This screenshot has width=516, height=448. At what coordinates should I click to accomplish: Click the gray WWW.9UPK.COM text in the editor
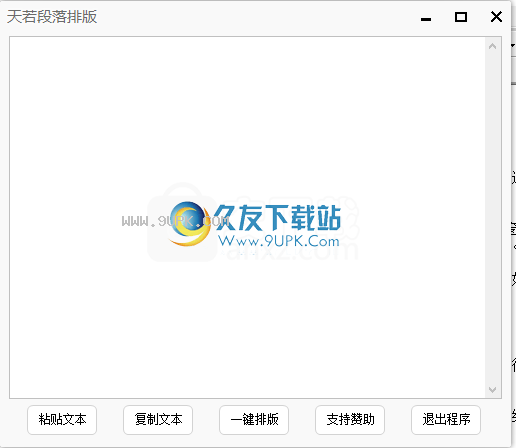175,221
